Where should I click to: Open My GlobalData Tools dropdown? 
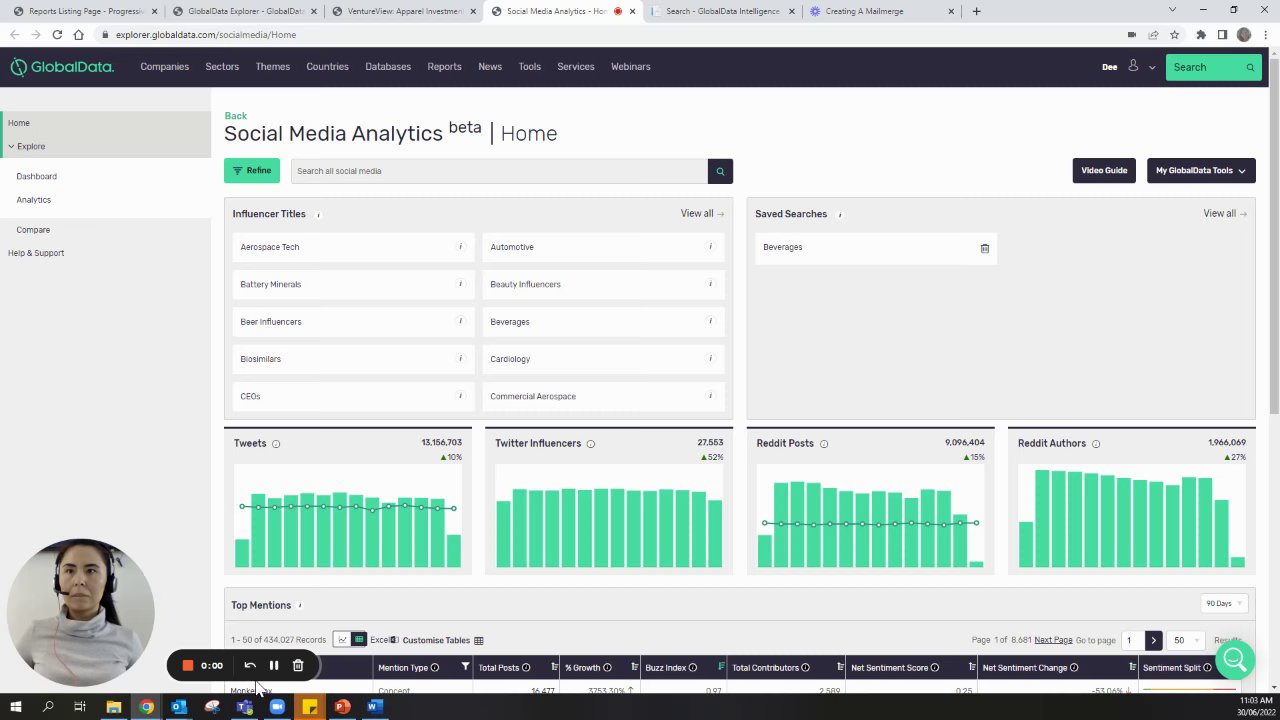1201,171
